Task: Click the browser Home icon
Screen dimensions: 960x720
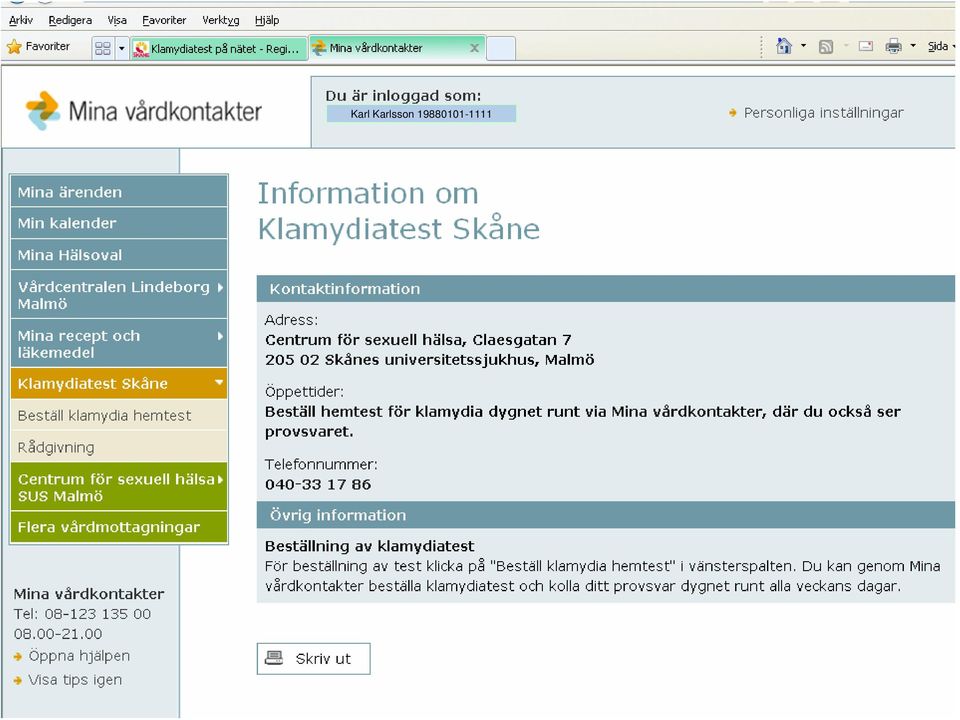Action: (784, 46)
